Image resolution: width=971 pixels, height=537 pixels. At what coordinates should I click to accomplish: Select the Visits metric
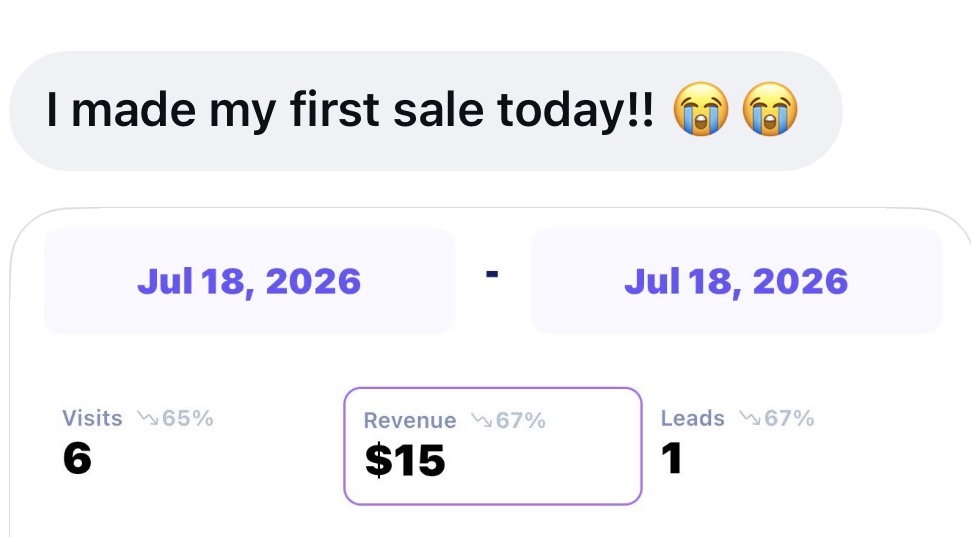(137, 441)
